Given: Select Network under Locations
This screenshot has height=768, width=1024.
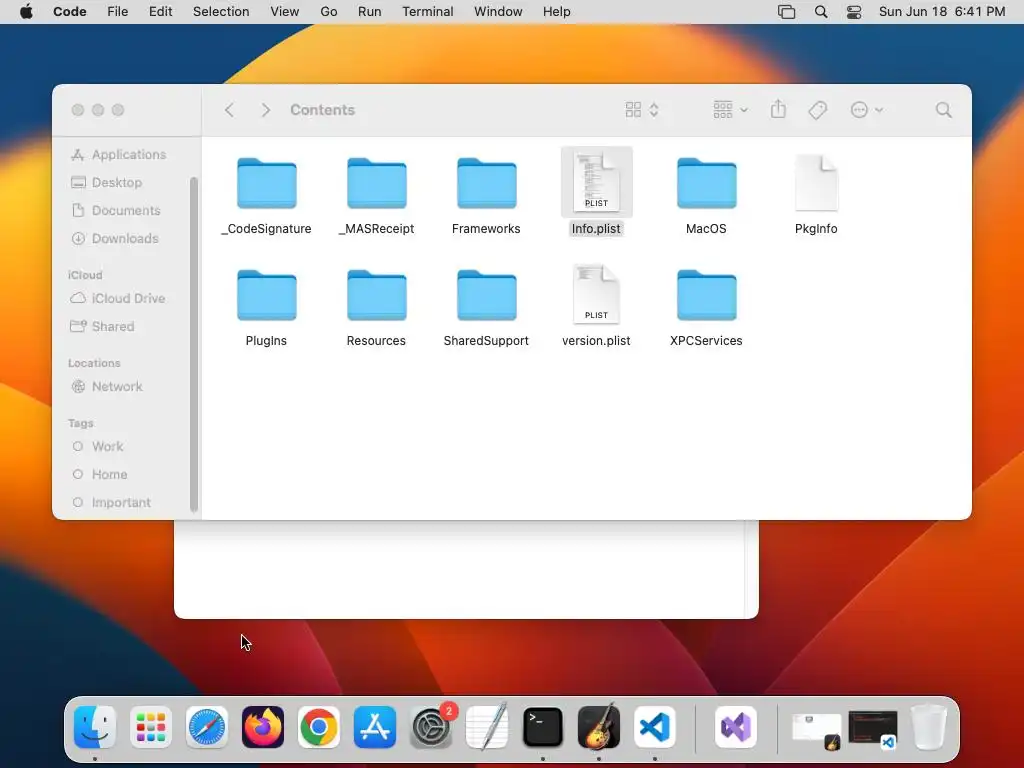Looking at the screenshot, I should (x=107, y=387).
